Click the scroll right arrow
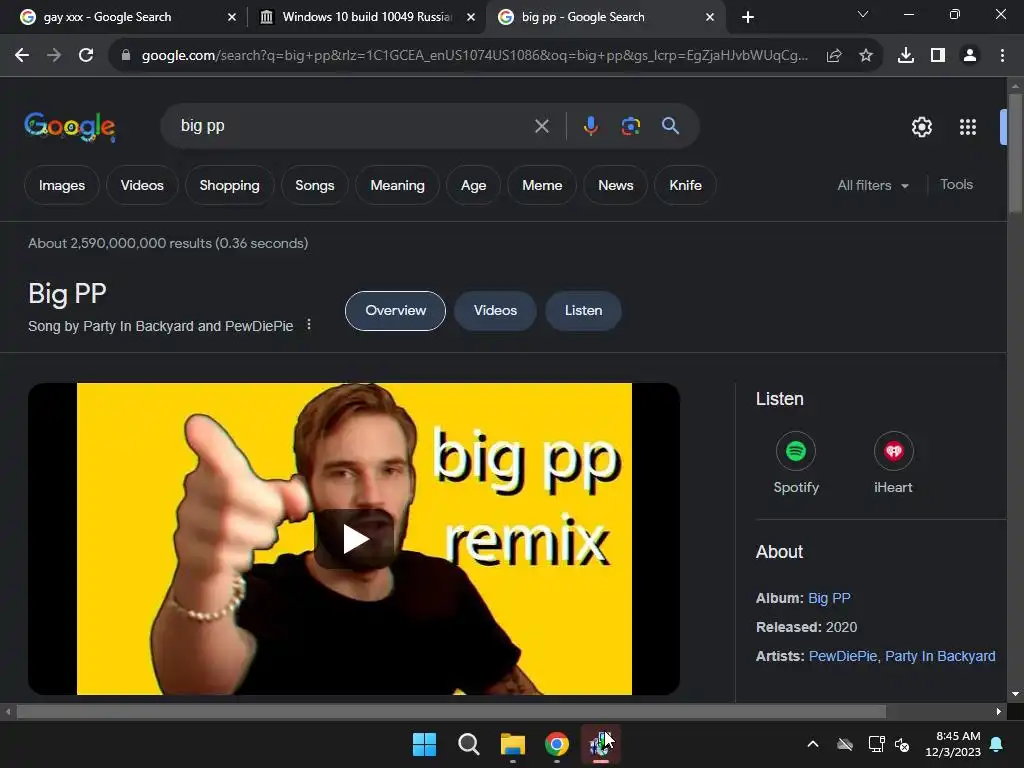This screenshot has height=768, width=1024. coord(999,712)
